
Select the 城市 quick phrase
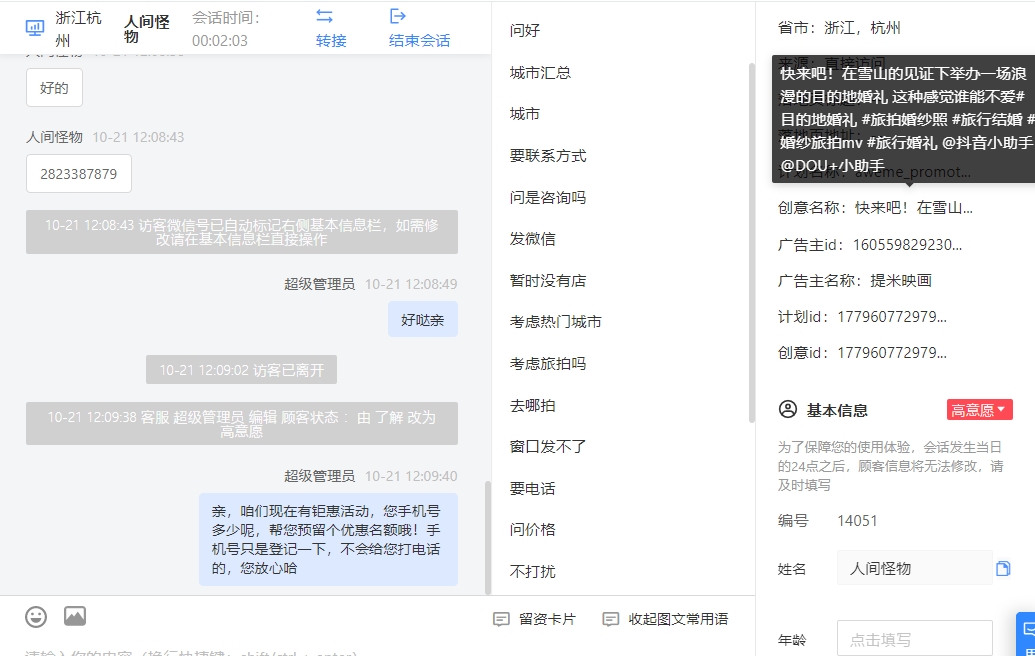point(525,114)
